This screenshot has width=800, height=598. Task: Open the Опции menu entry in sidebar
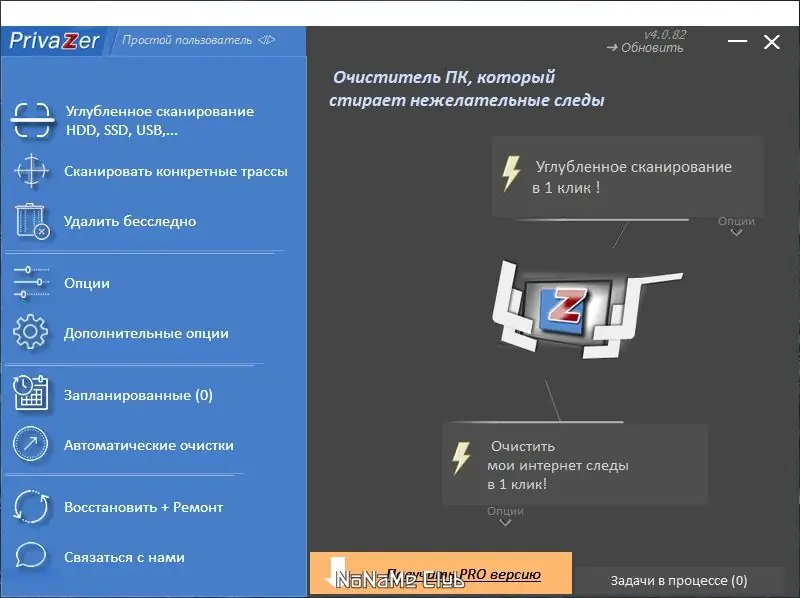coord(87,283)
